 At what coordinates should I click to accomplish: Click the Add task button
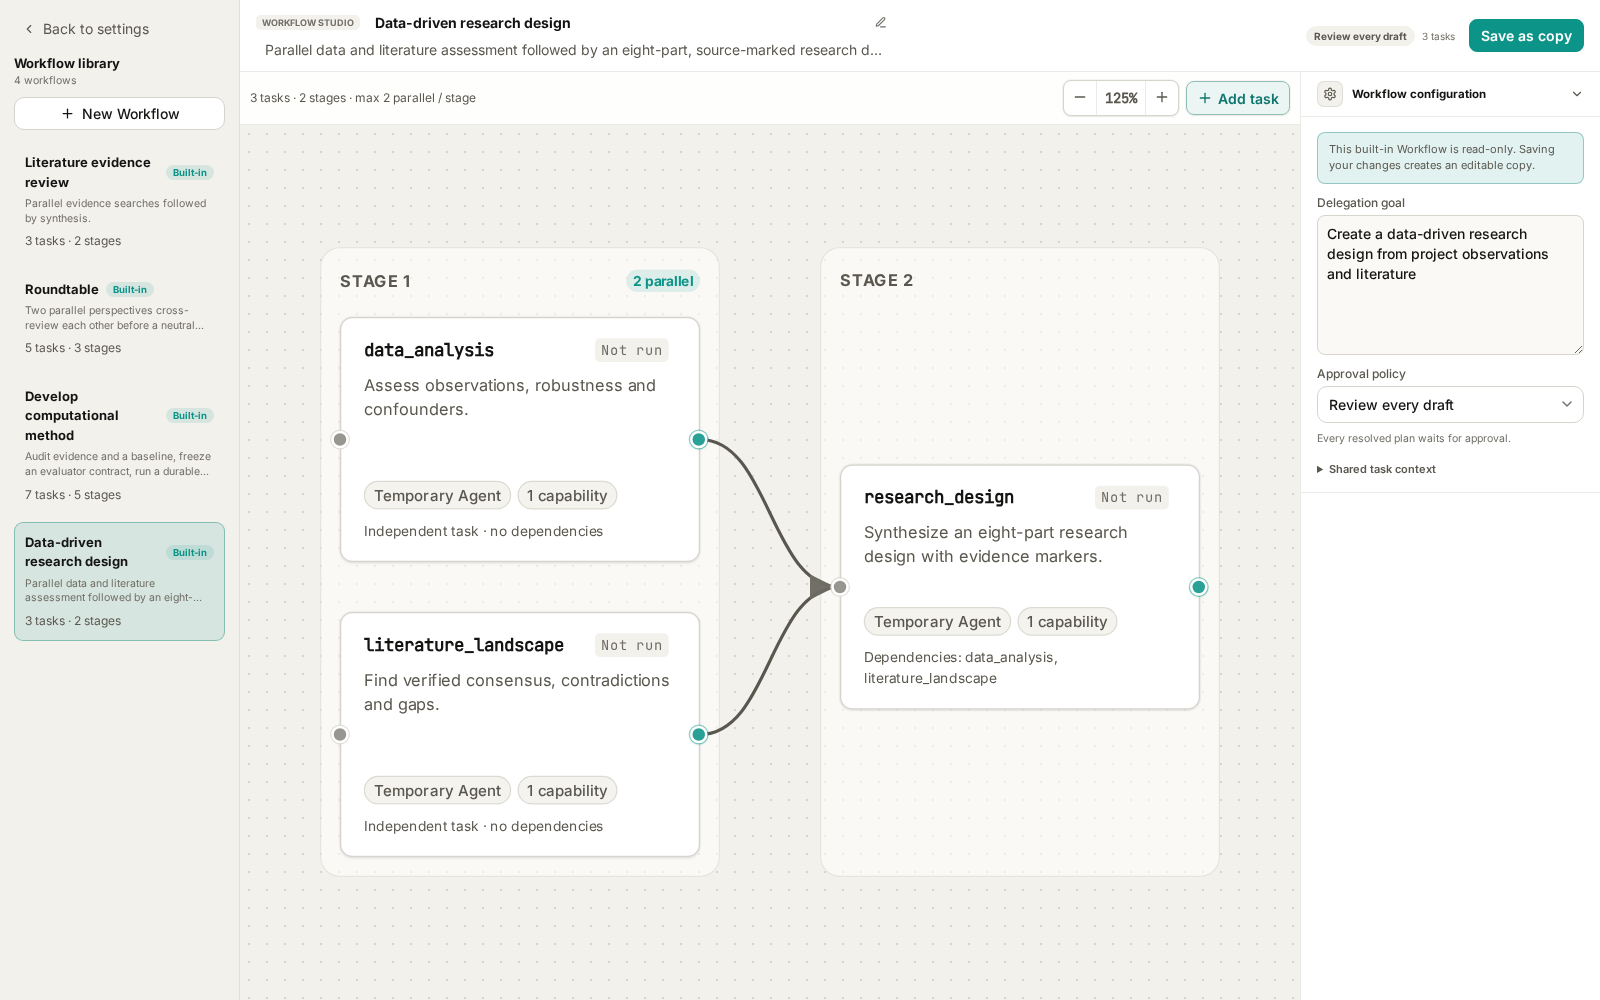click(x=1238, y=98)
